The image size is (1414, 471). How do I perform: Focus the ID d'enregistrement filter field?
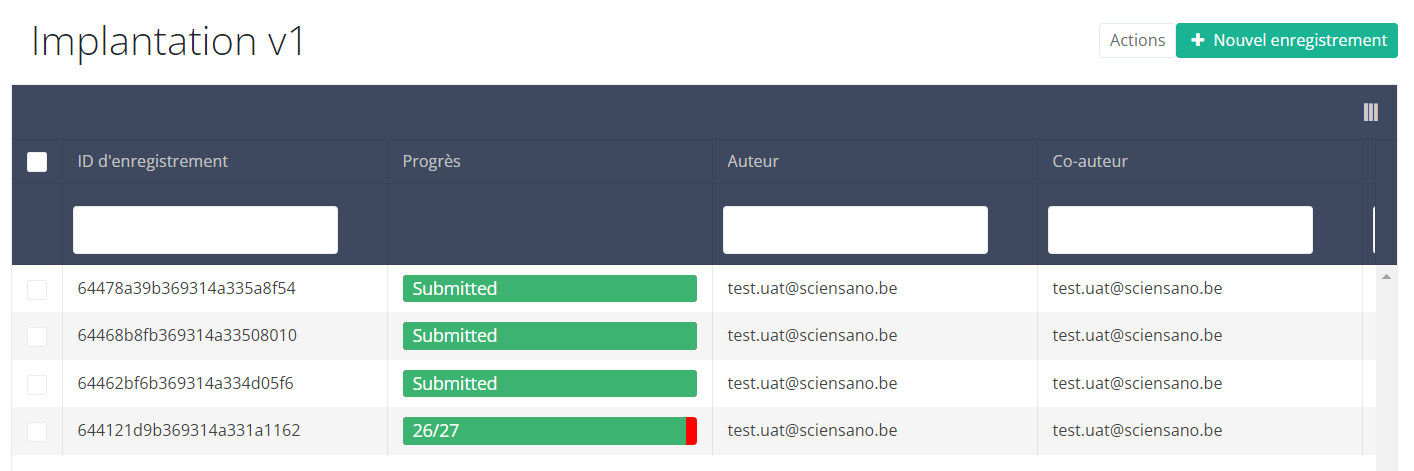coord(205,230)
